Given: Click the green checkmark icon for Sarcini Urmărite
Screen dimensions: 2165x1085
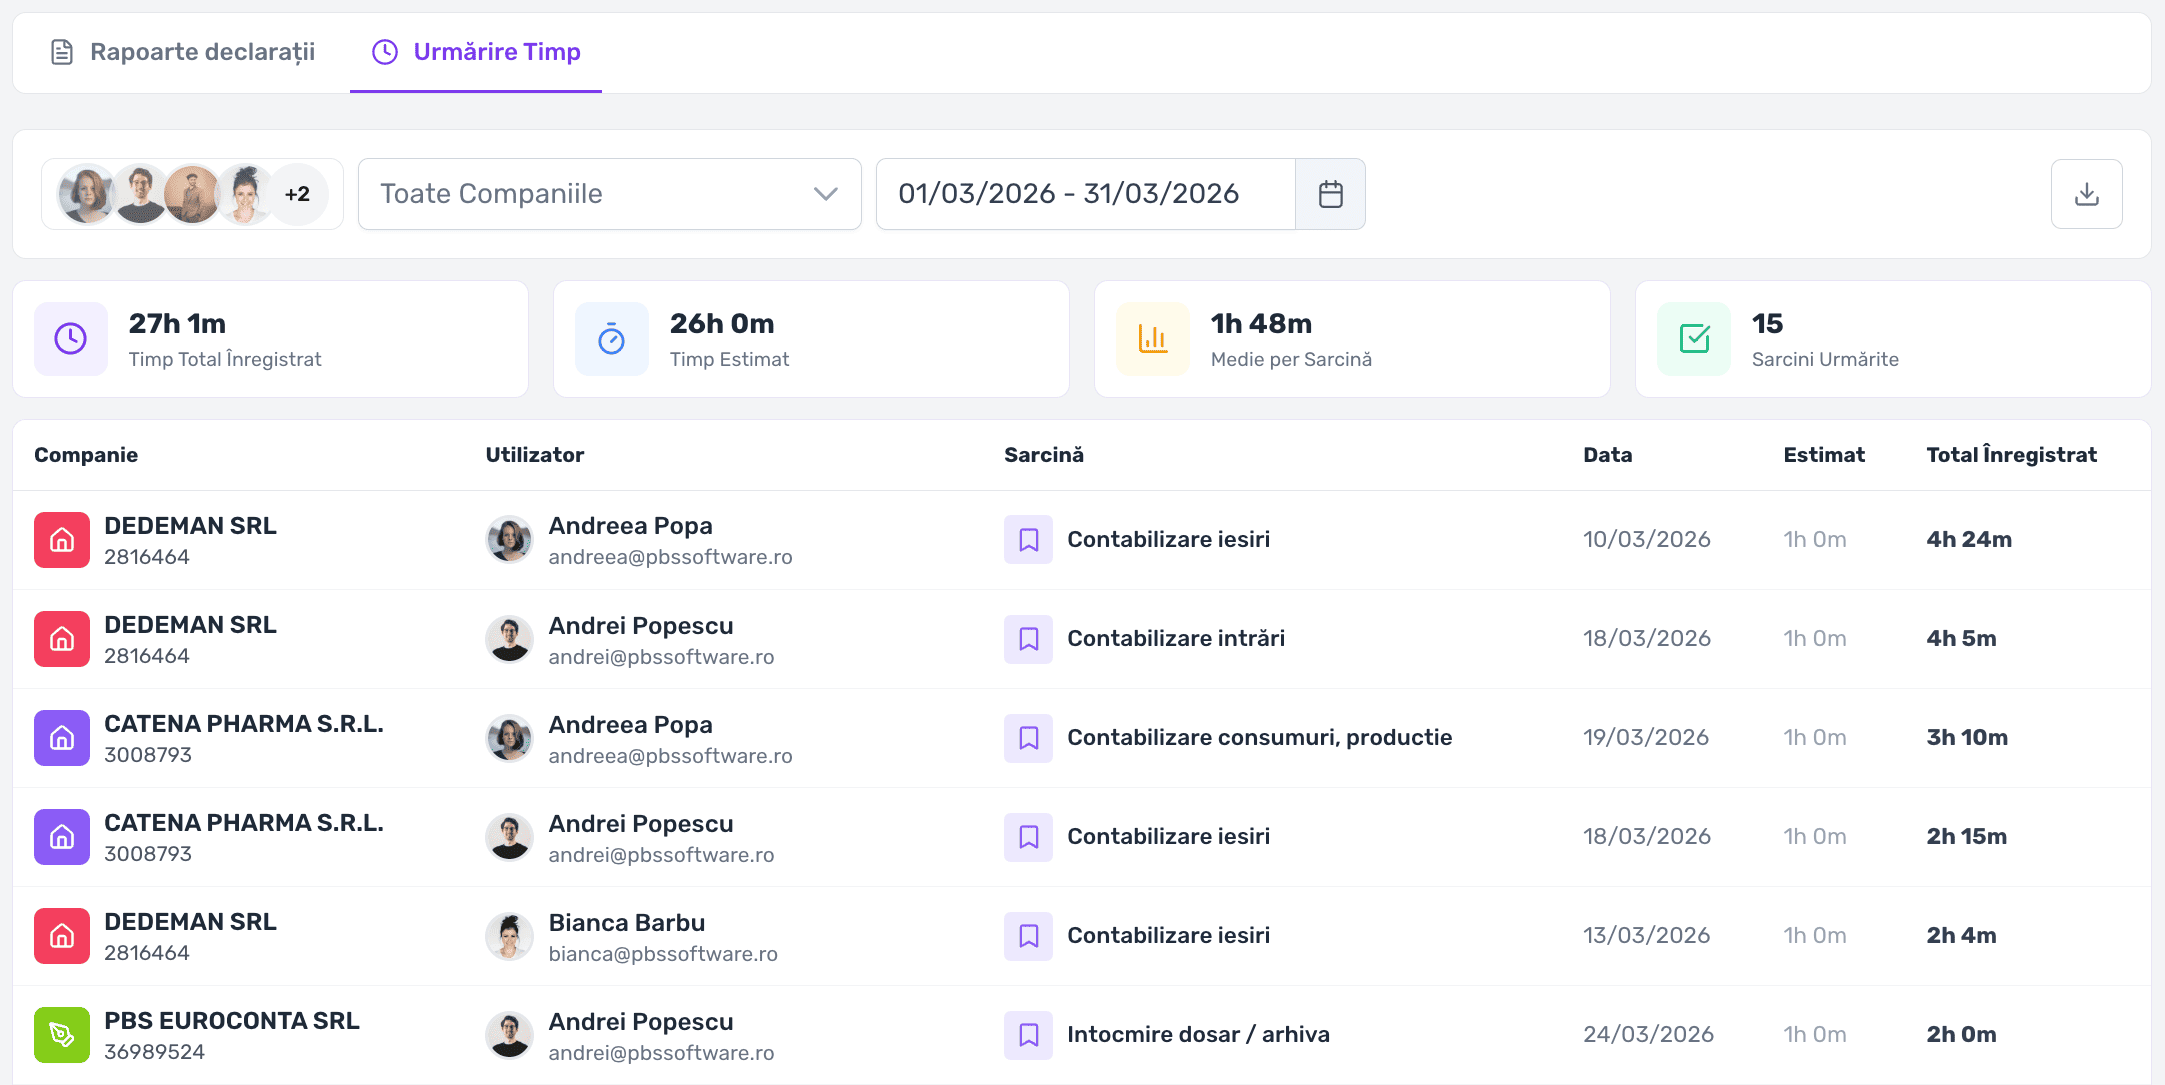Looking at the screenshot, I should point(1693,339).
